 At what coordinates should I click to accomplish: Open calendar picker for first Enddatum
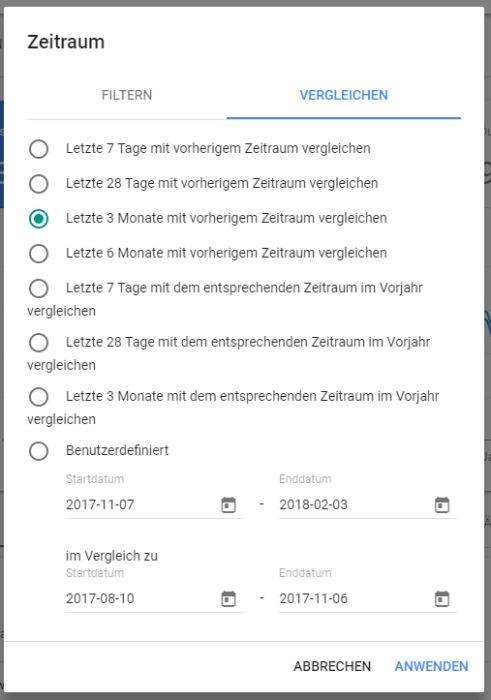pyautogui.click(x=442, y=505)
